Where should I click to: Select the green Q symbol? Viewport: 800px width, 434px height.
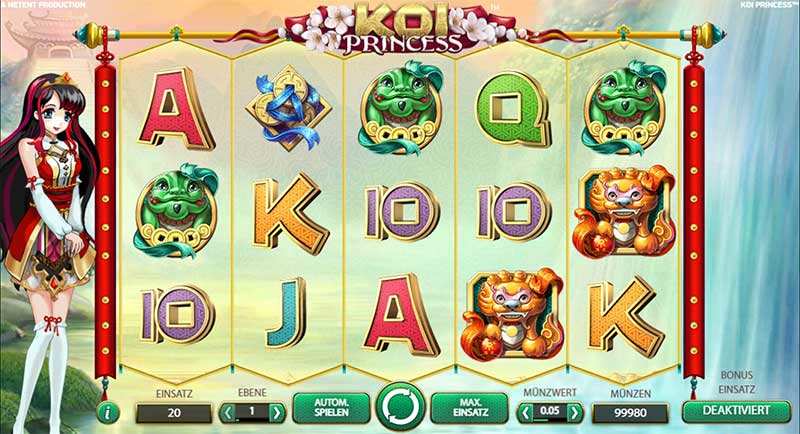[512, 109]
